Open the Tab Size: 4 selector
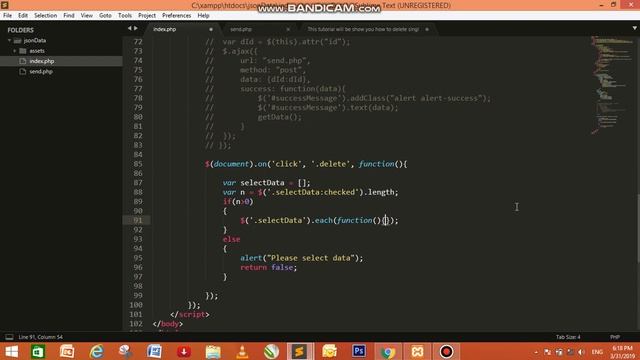640x360 pixels. [568, 337]
